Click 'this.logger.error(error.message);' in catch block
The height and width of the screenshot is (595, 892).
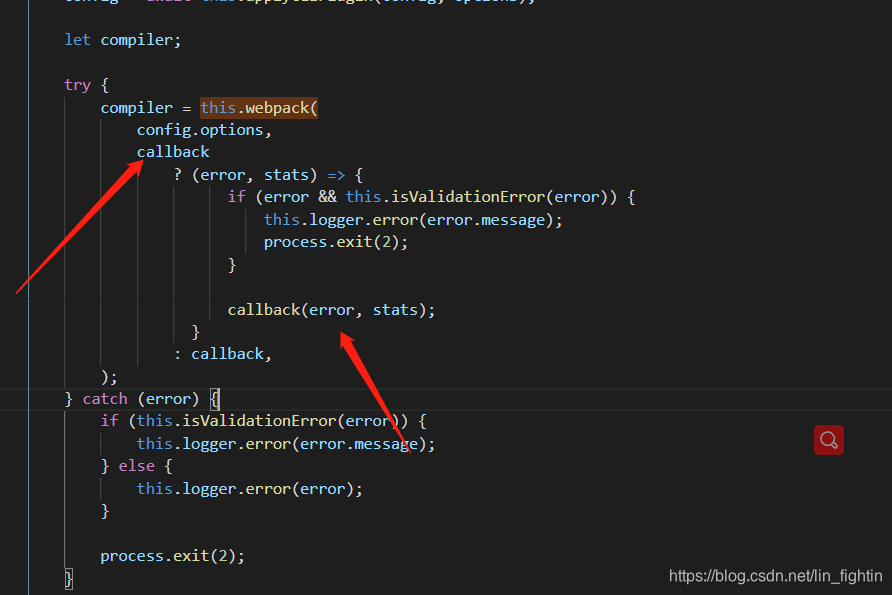click(286, 444)
